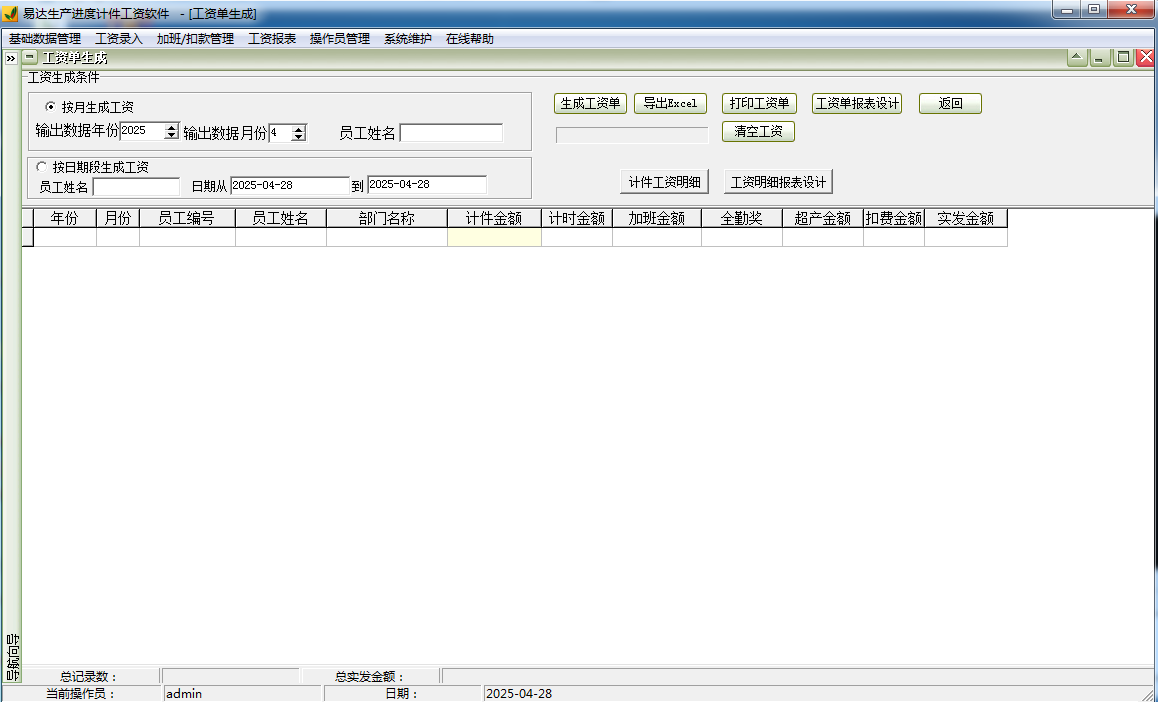Click the >> navigation expand arrow icon
This screenshot has width=1158, height=702.
pos(10,57)
